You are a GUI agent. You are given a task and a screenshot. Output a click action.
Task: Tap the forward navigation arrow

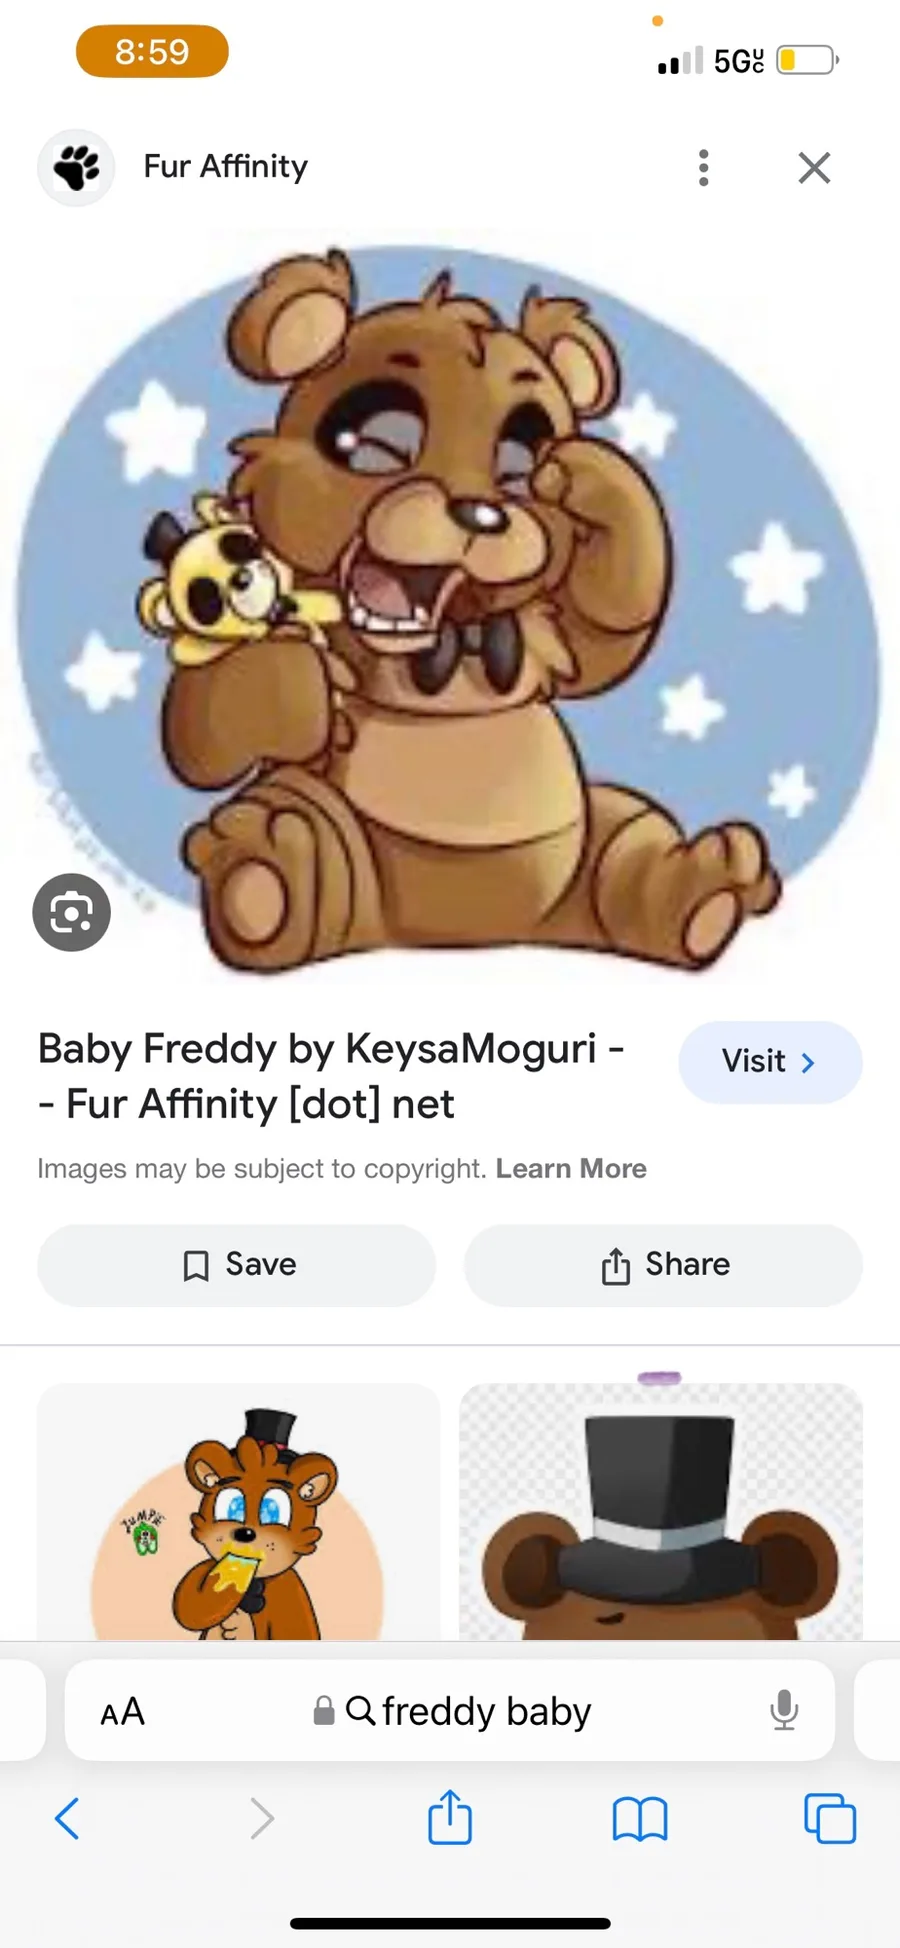point(261,1818)
